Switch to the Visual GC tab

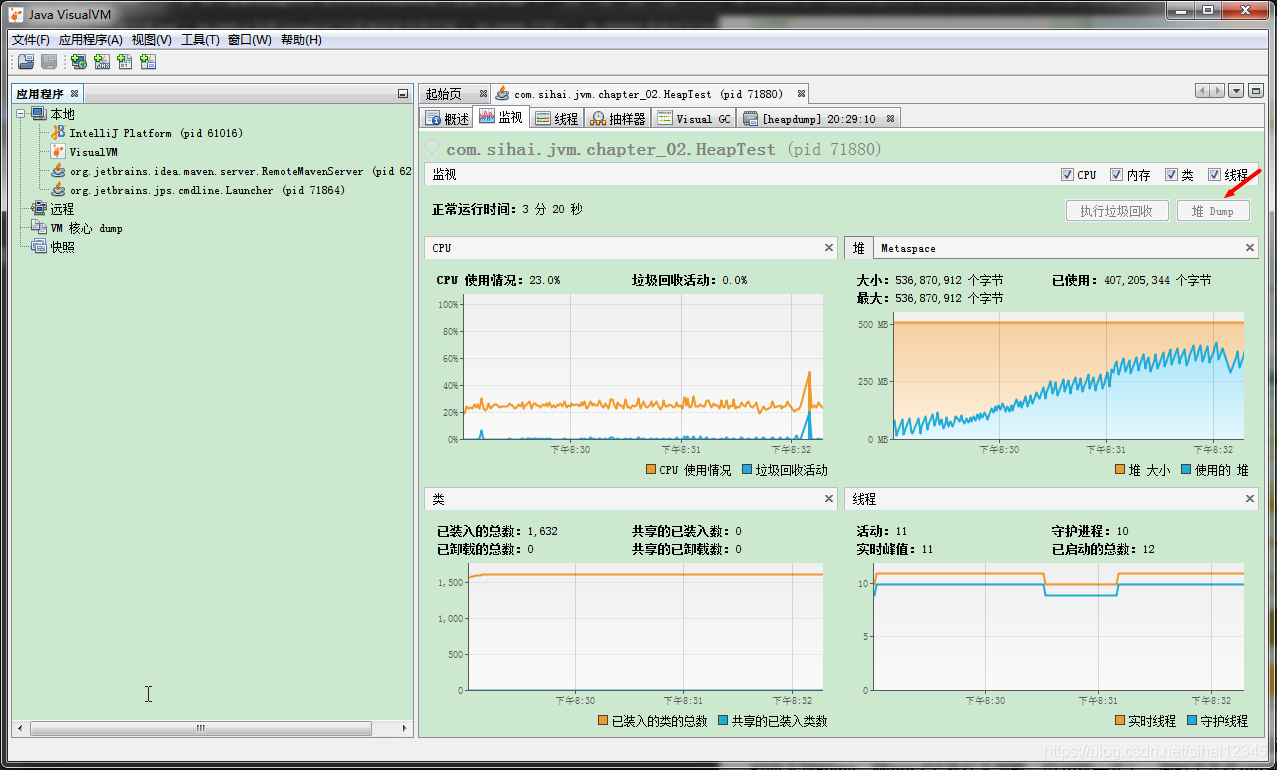(x=695, y=118)
